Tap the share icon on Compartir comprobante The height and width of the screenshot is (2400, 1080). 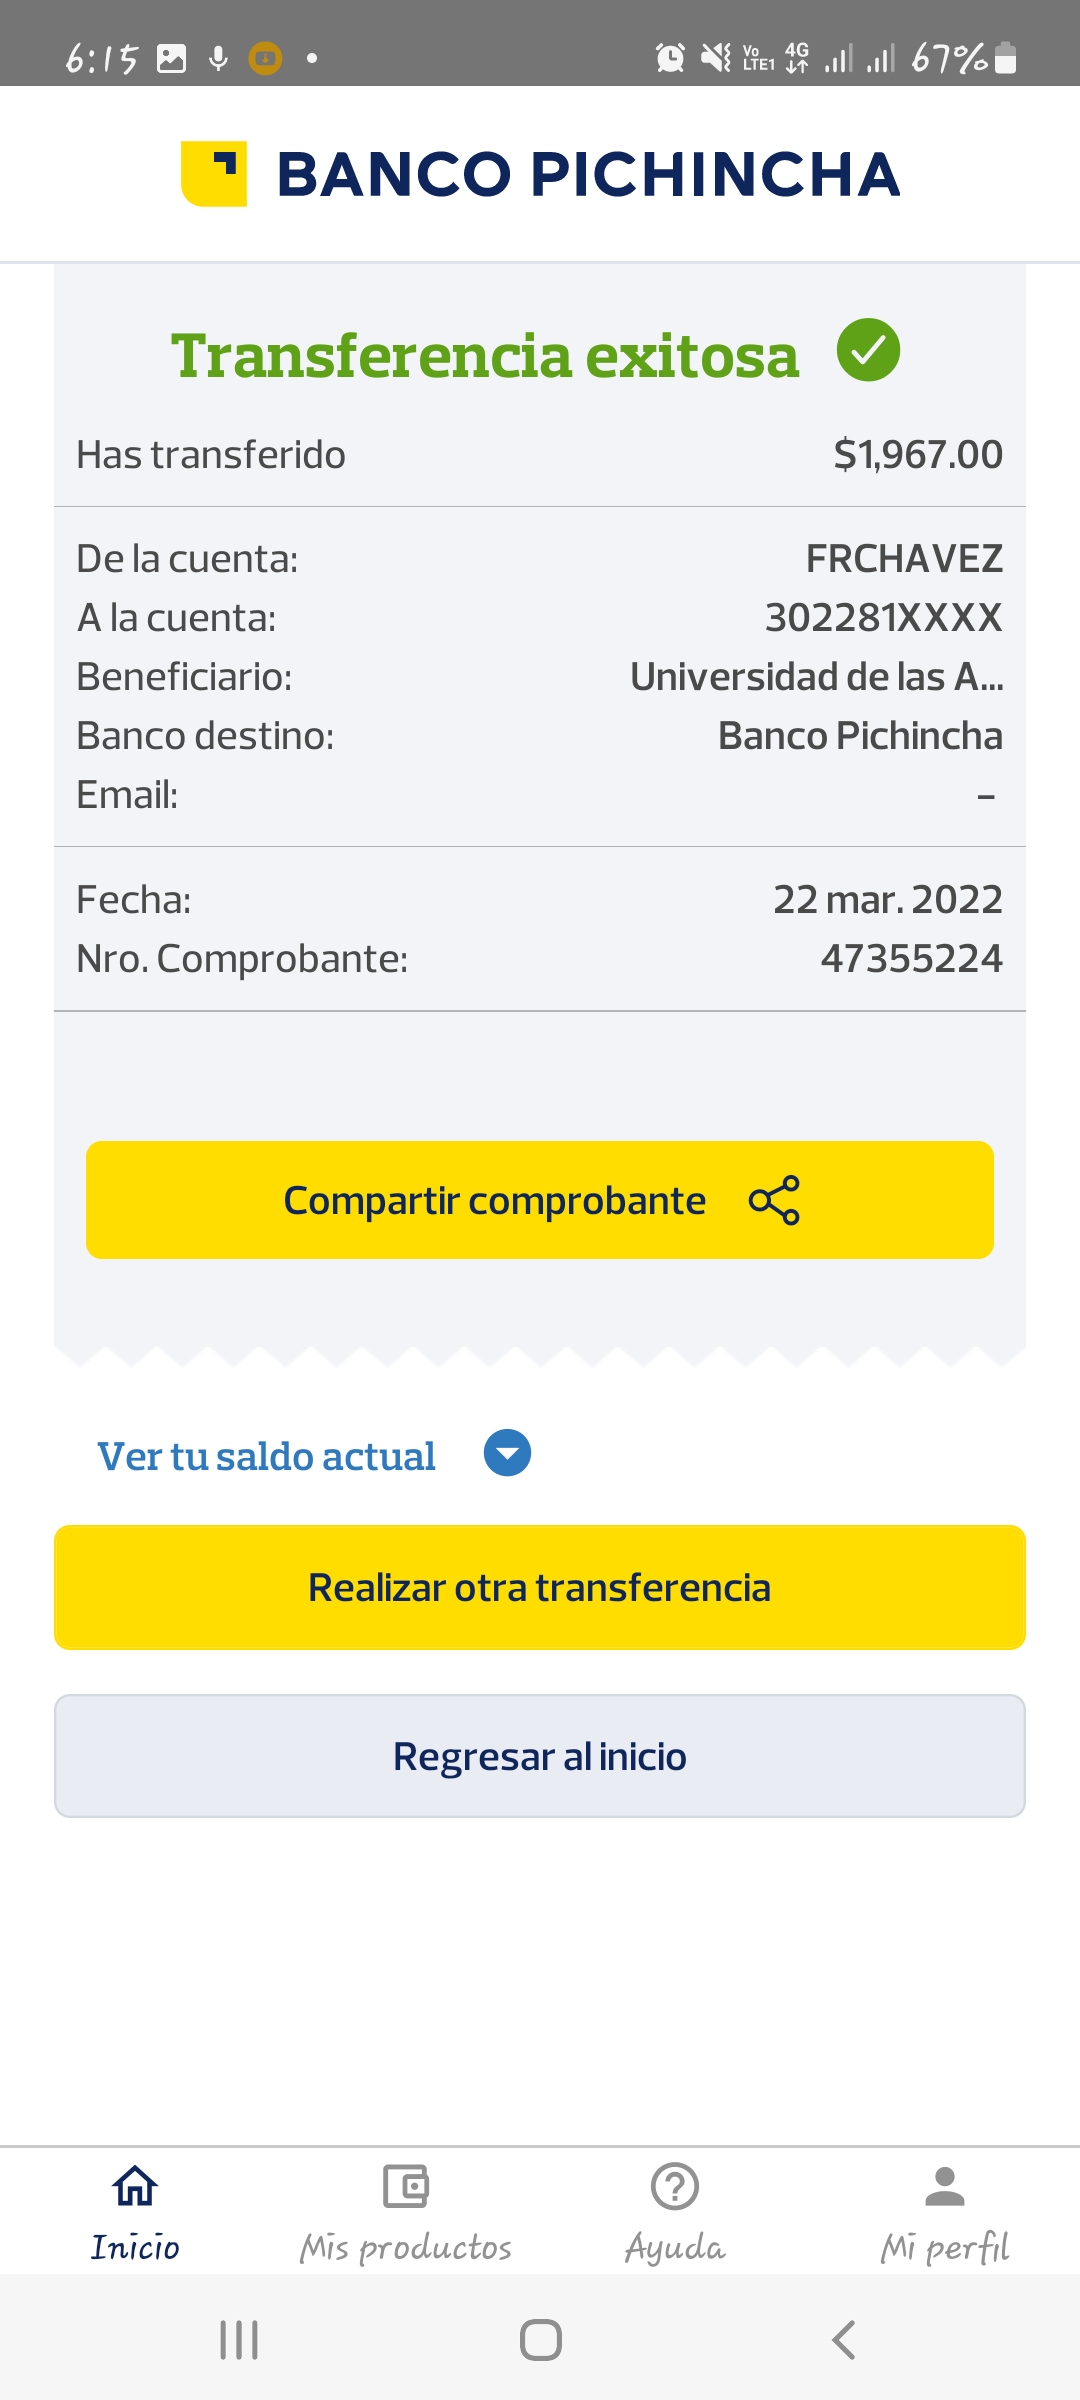tap(774, 1200)
